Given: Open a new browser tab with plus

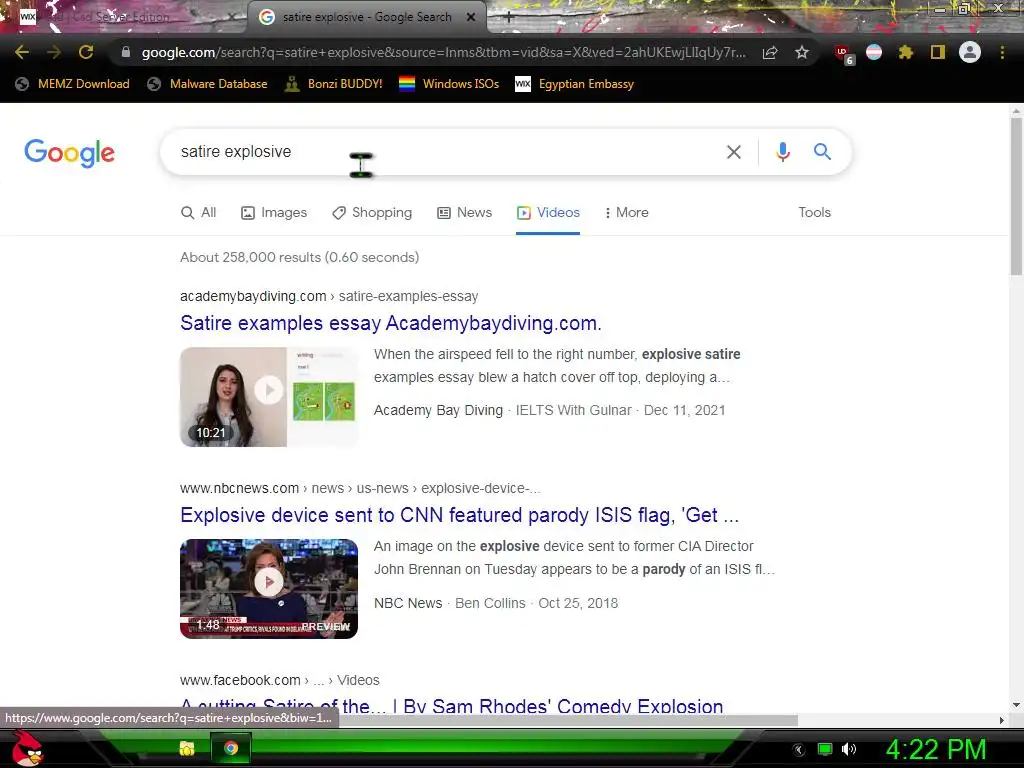Looking at the screenshot, I should click(x=509, y=18).
